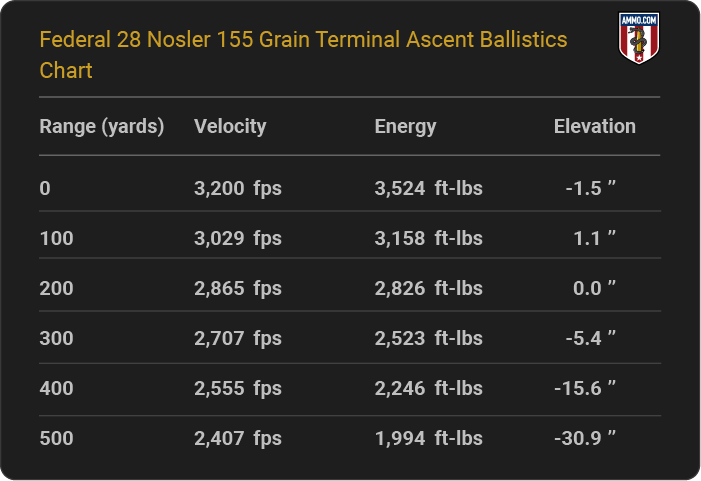701x481 pixels.
Task: Select the Elevation column header
Action: (x=595, y=127)
